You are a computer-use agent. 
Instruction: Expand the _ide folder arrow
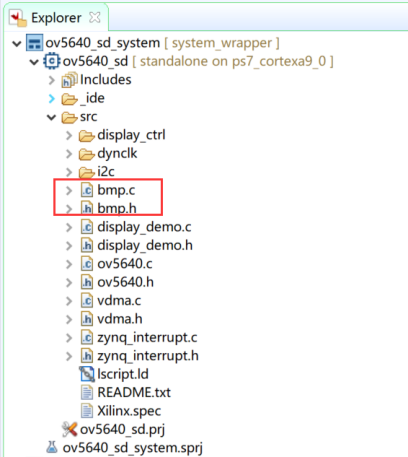point(52,99)
